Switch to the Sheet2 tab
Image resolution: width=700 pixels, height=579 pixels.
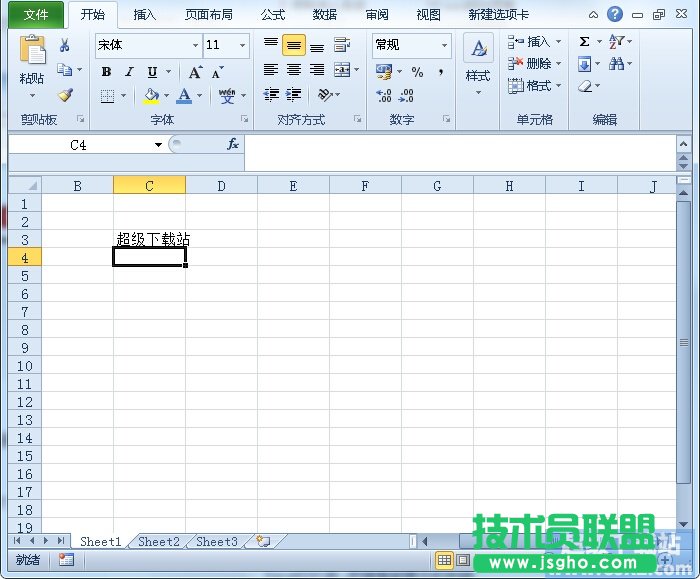click(158, 542)
